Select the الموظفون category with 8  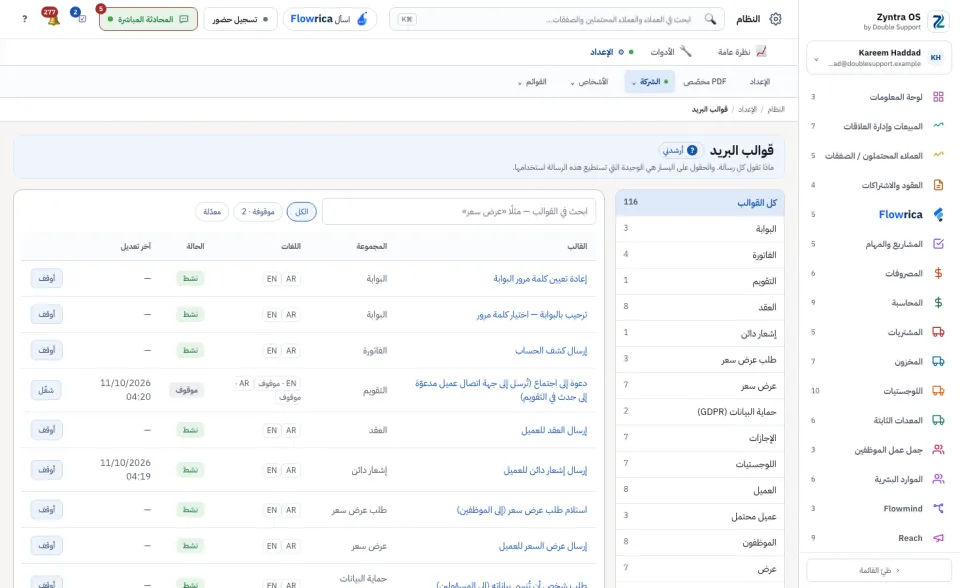click(700, 543)
